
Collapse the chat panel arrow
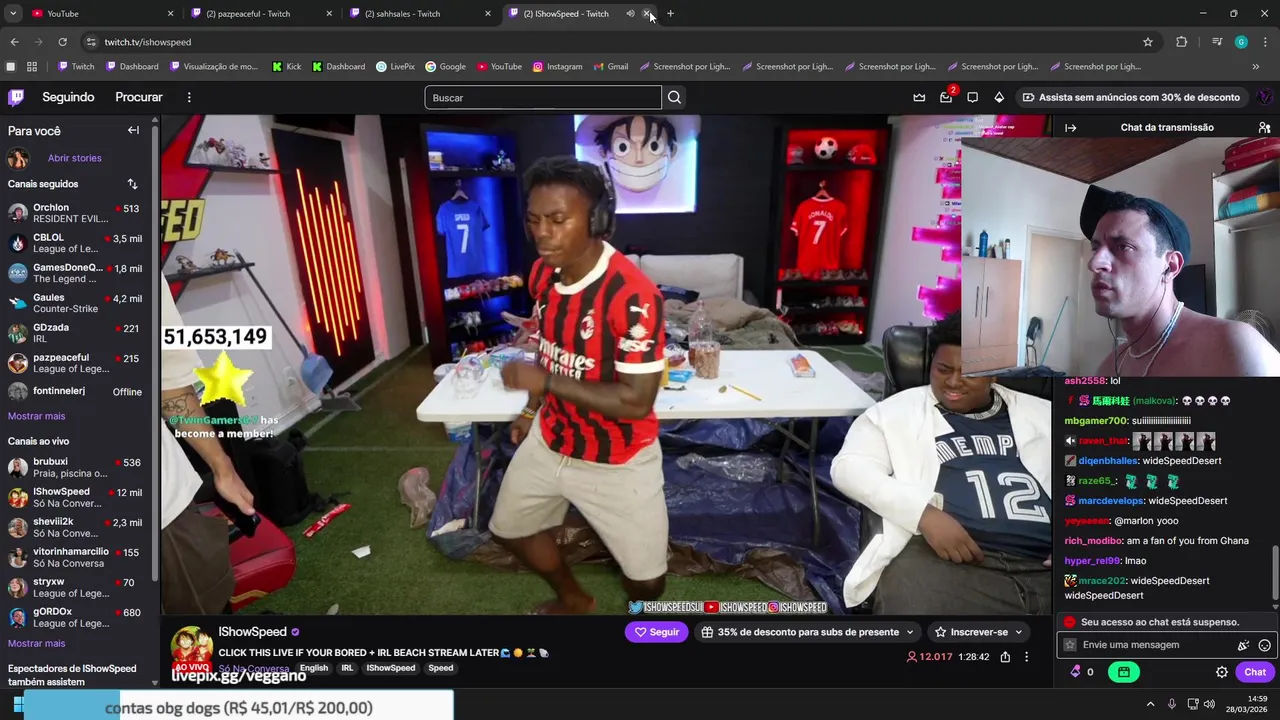click(x=1070, y=128)
